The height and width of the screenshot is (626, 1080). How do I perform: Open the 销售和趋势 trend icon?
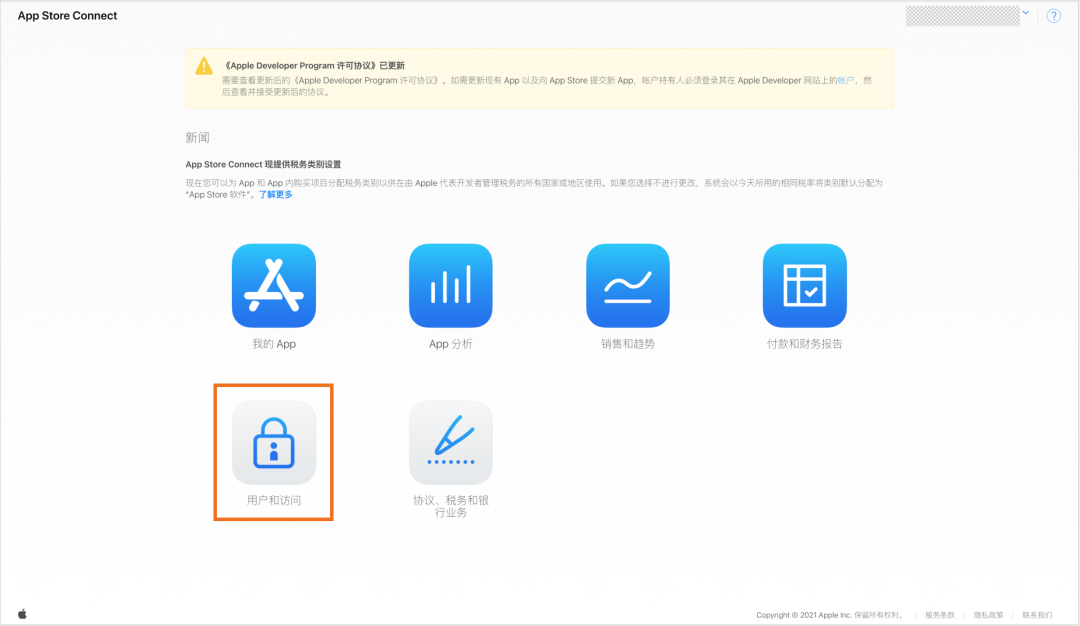coord(627,285)
